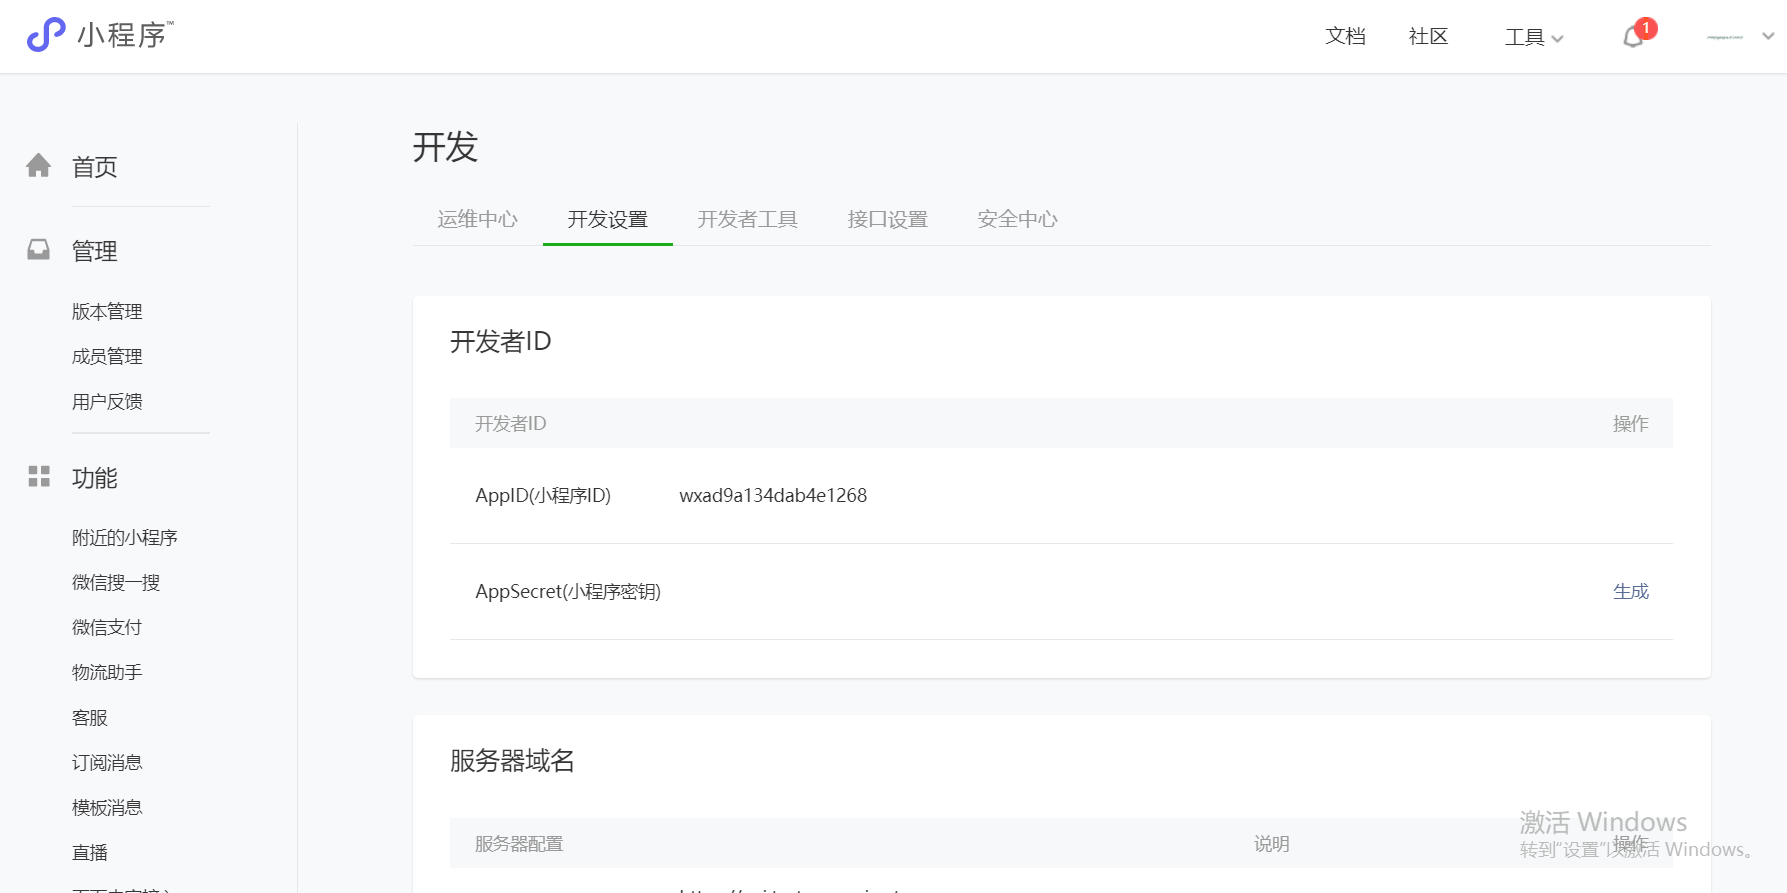Select 客服 in the sidebar
The width and height of the screenshot is (1787, 893).
coord(90,717)
